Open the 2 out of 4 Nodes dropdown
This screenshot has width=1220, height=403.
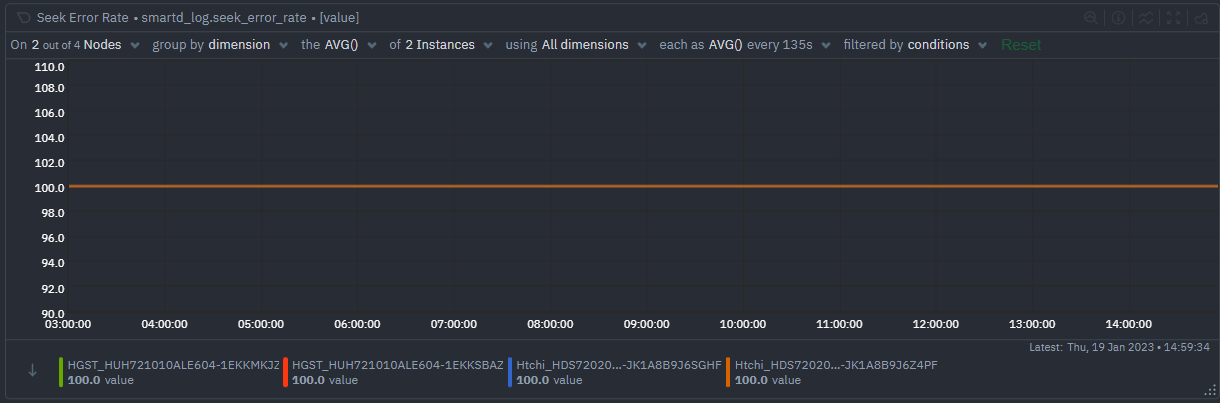(73, 45)
